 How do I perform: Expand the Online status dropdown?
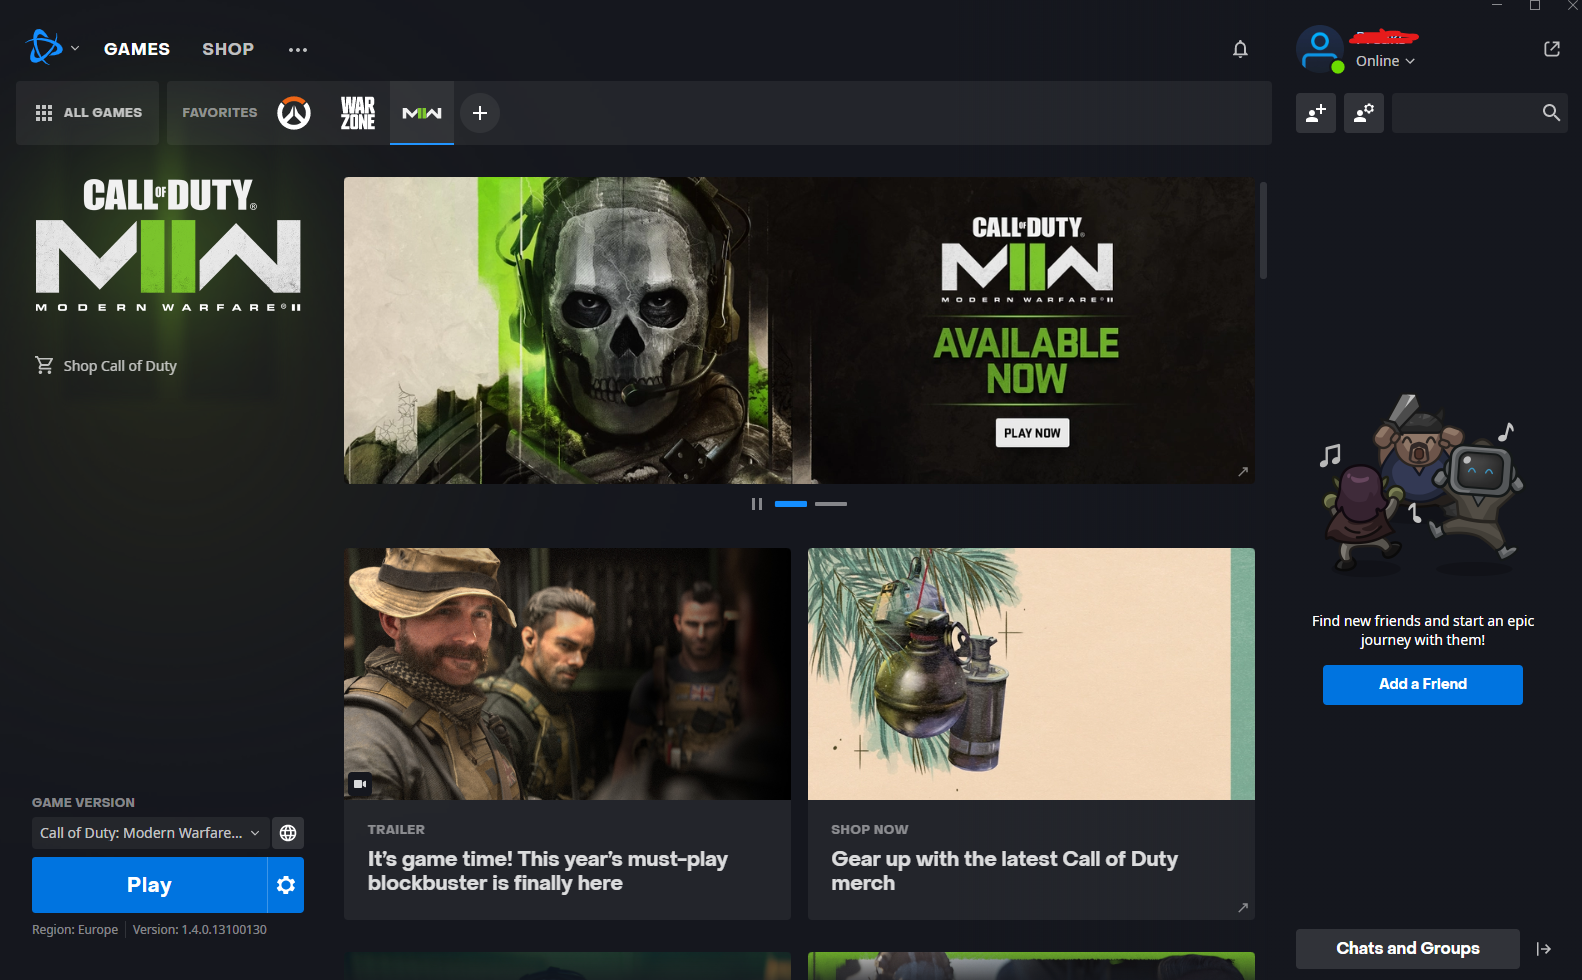tap(1385, 61)
